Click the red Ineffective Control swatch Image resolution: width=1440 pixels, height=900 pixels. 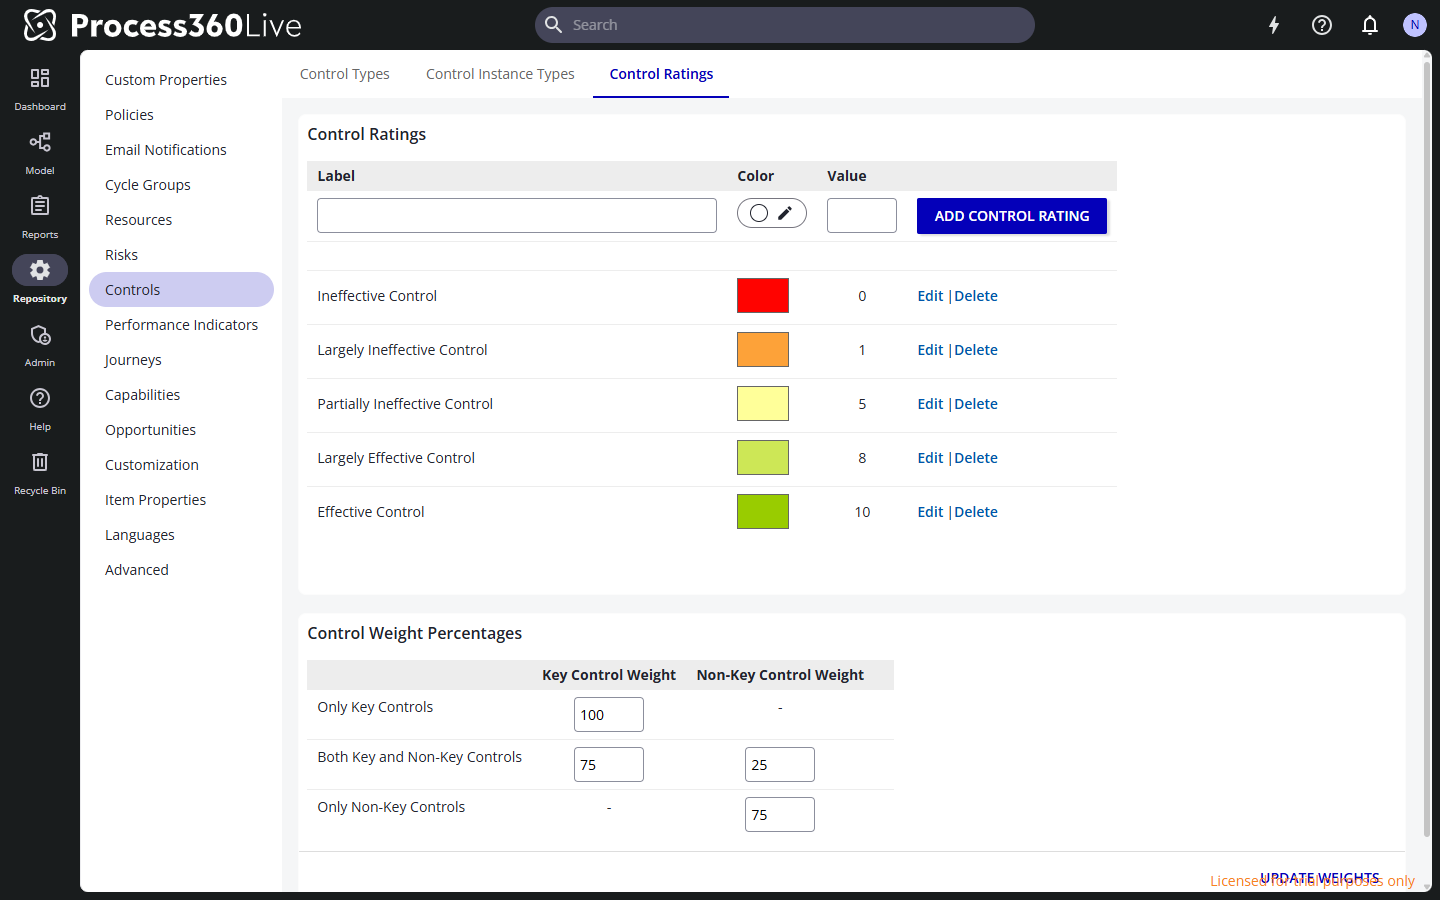click(x=763, y=296)
